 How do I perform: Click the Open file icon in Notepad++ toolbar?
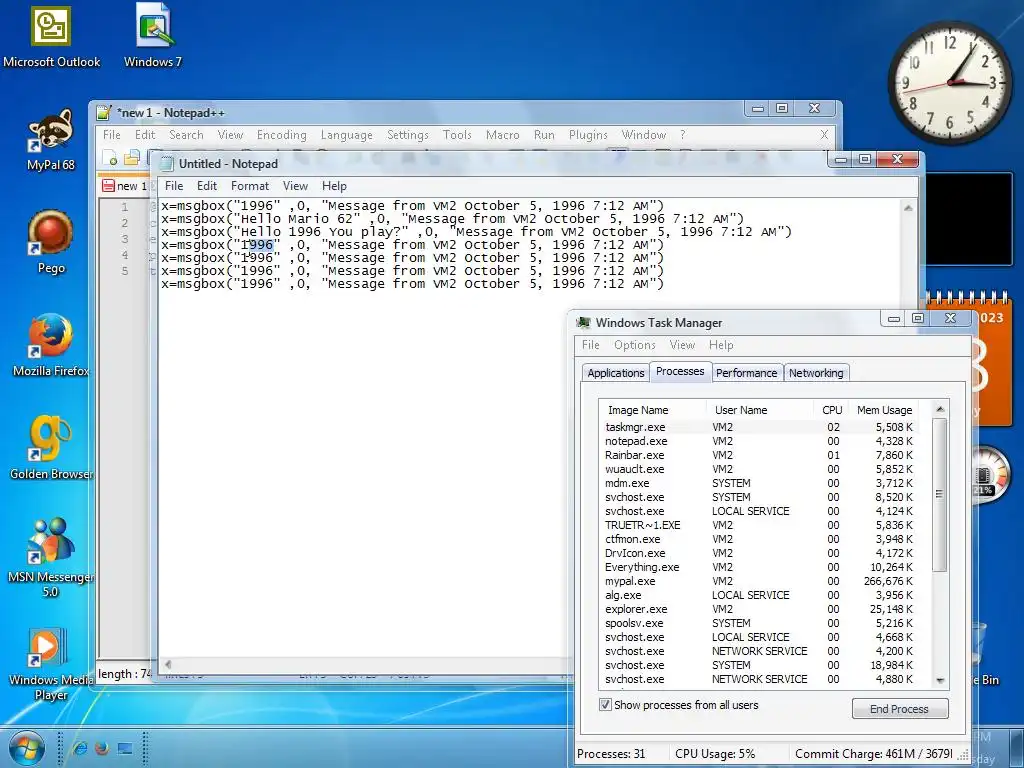(x=132, y=157)
